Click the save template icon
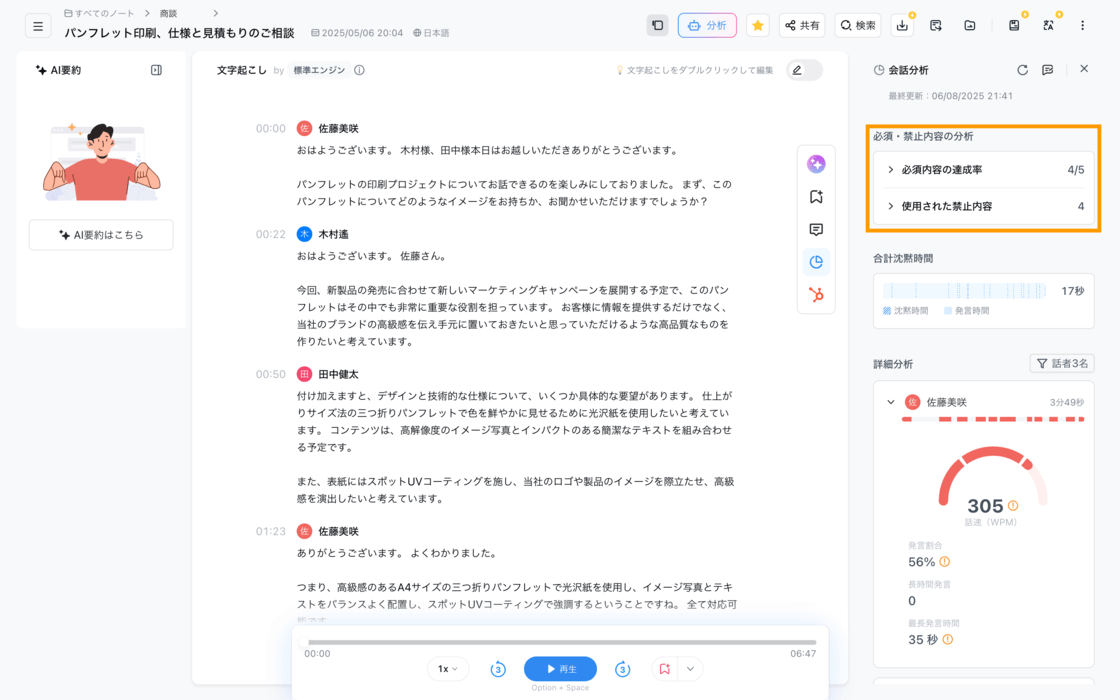Viewport: 1120px width, 700px height. click(x=1014, y=26)
